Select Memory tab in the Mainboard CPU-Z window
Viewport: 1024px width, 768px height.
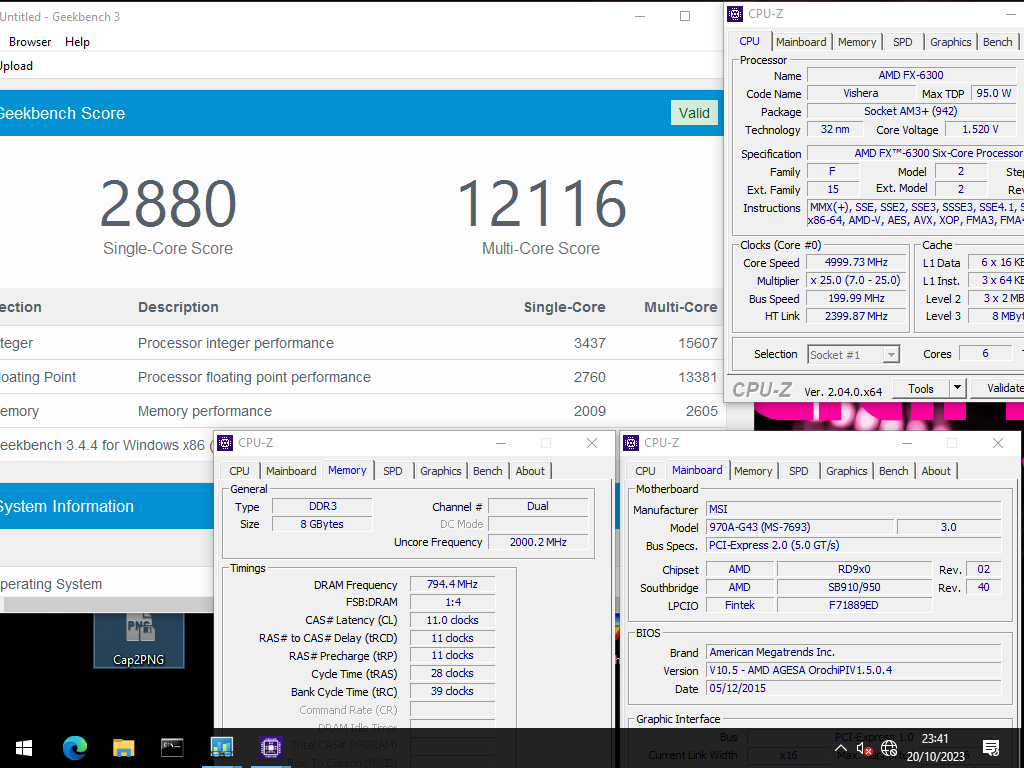pyautogui.click(x=753, y=471)
